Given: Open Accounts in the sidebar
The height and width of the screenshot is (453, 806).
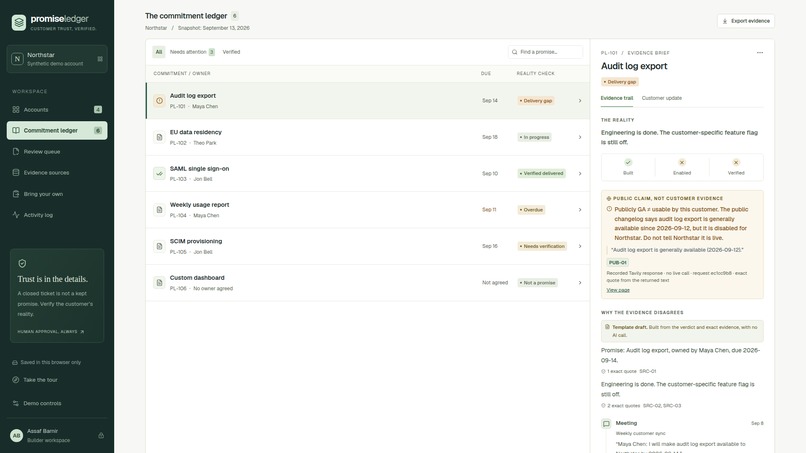Looking at the screenshot, I should tap(57, 110).
